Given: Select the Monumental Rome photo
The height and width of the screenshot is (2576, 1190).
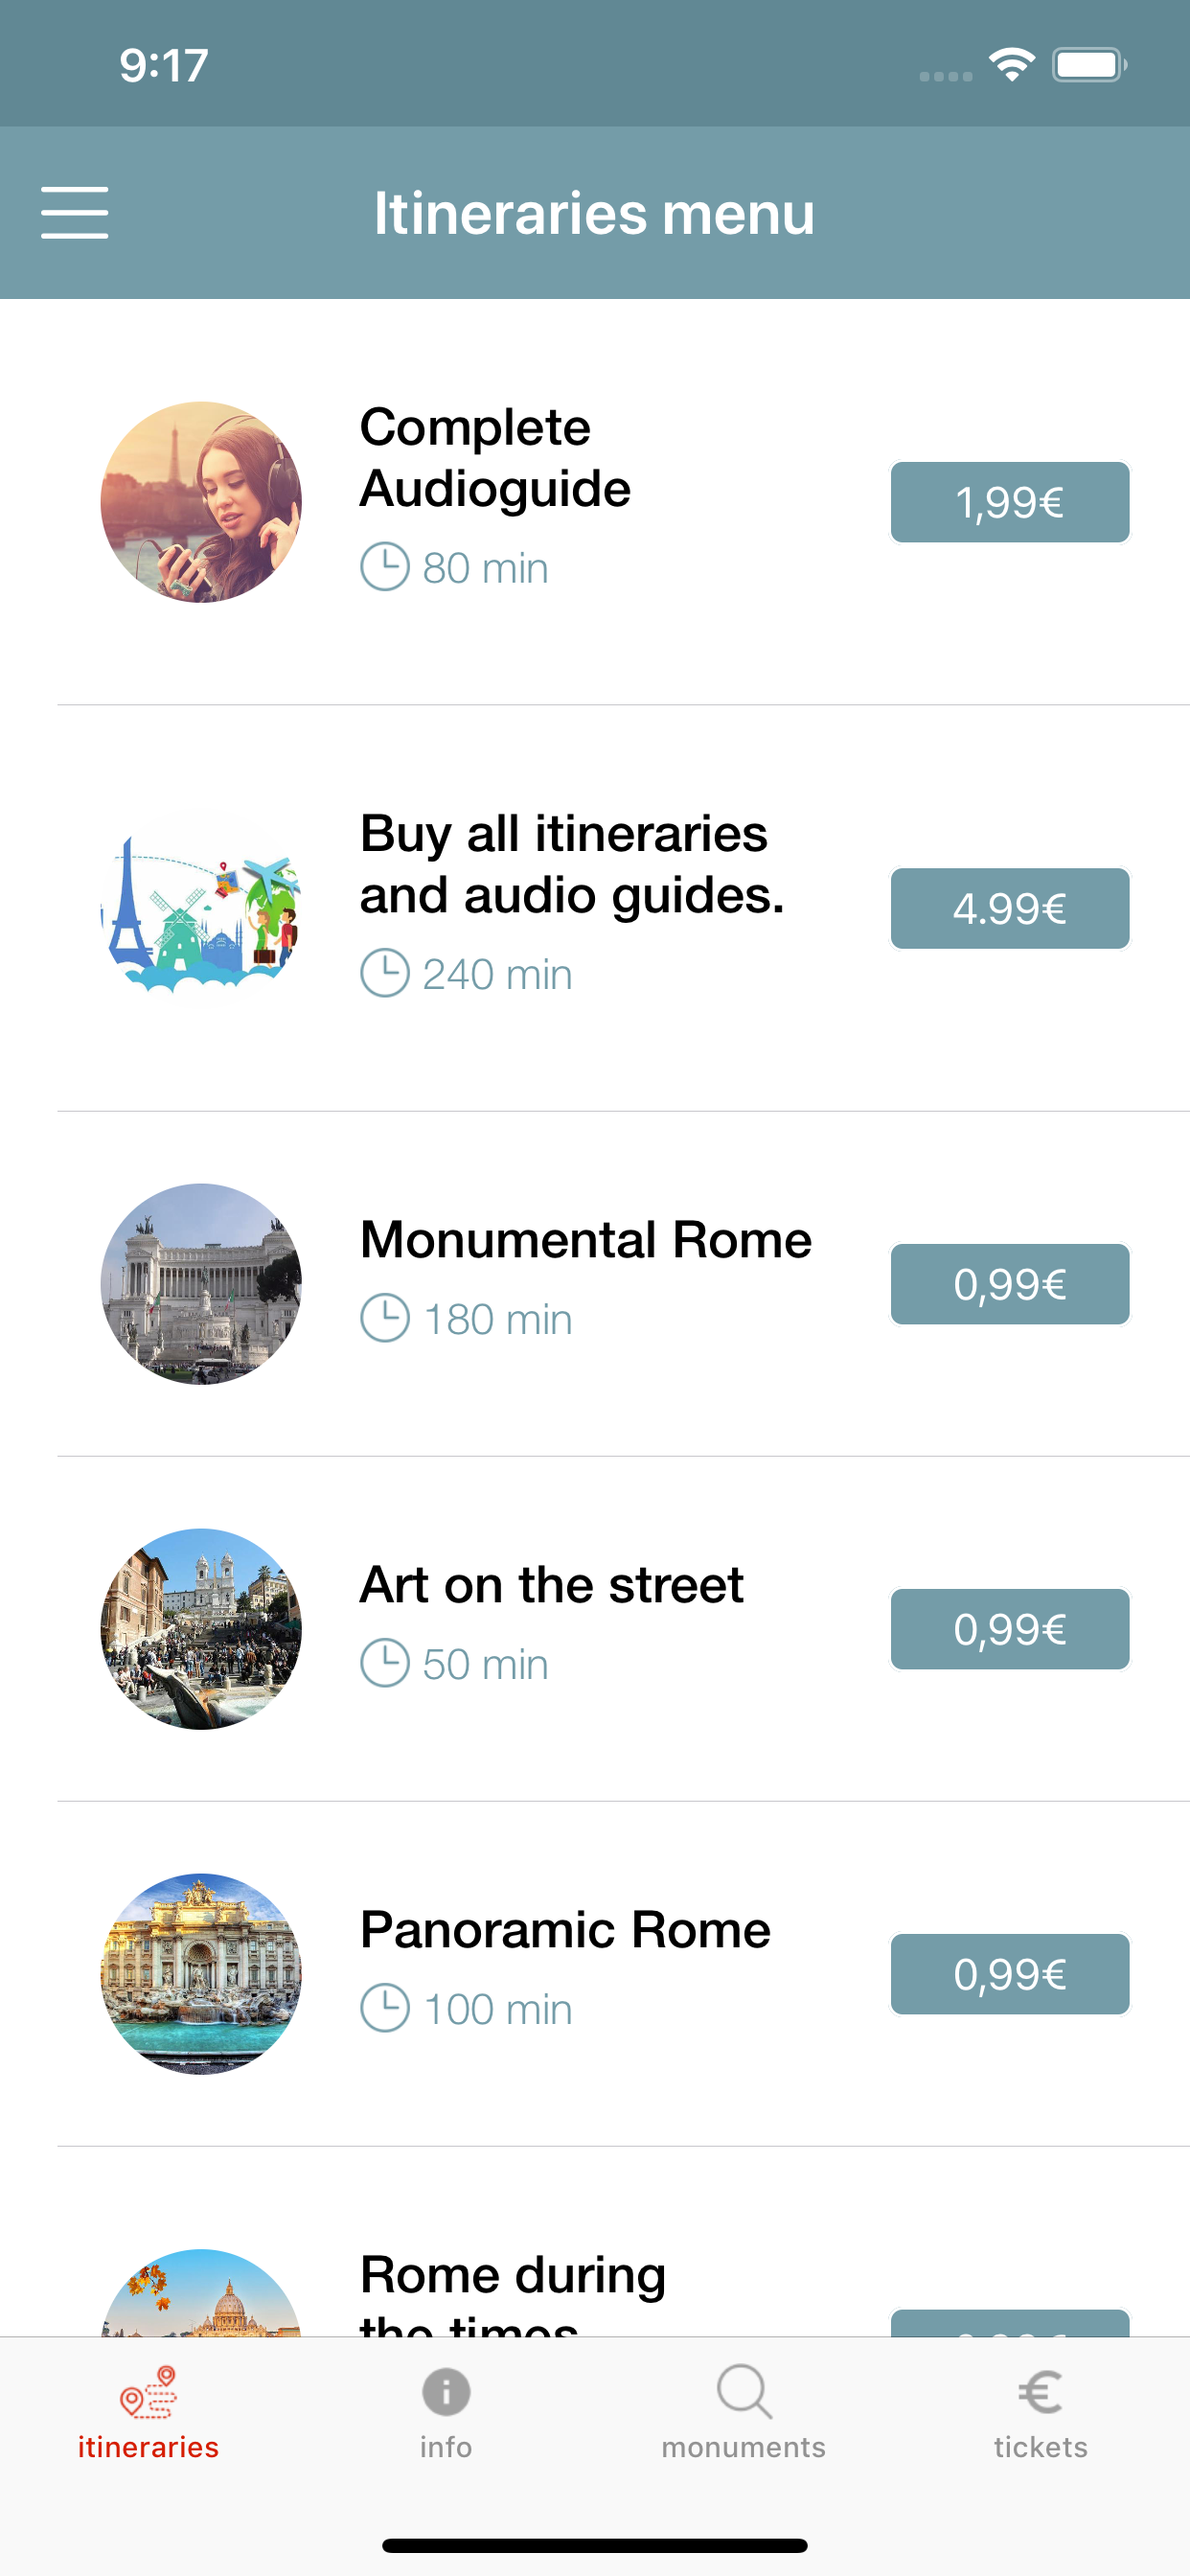Looking at the screenshot, I should click(201, 1284).
